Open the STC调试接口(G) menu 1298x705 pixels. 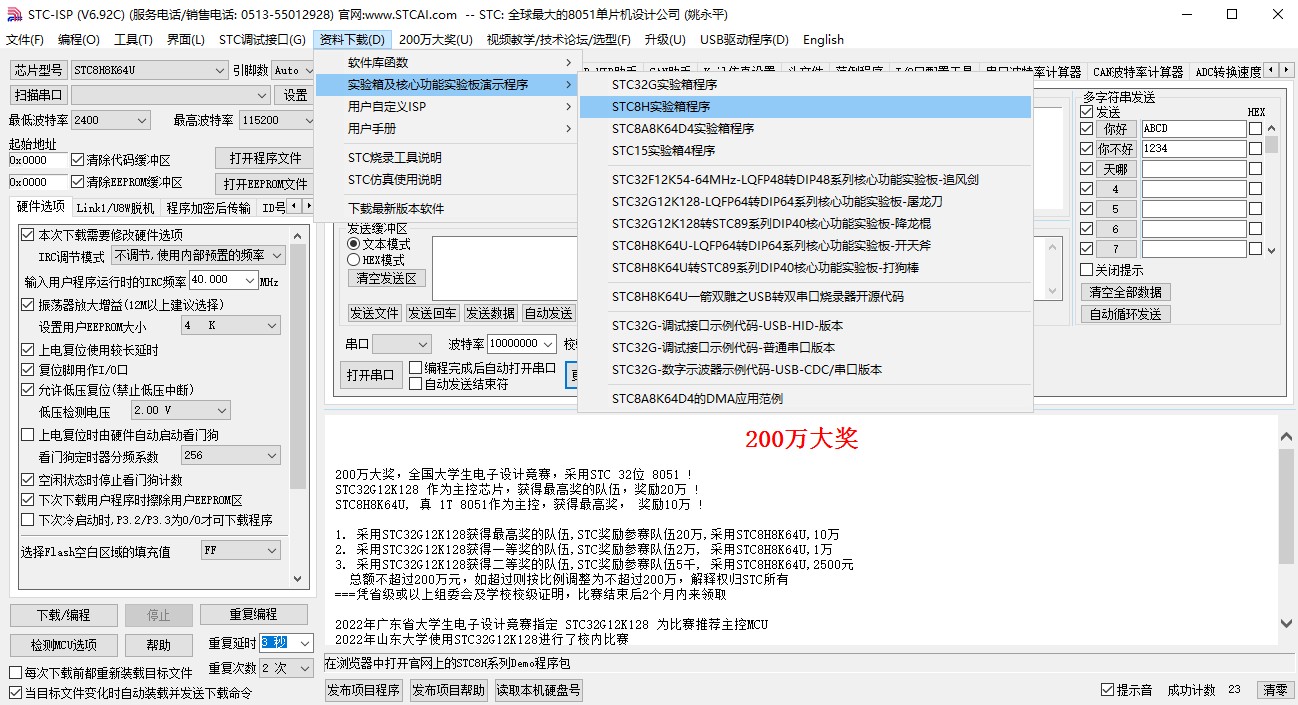tap(262, 40)
